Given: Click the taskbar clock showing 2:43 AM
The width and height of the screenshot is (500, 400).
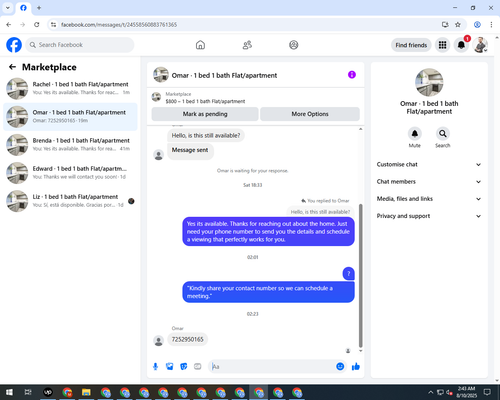Looking at the screenshot, I should point(466,392).
